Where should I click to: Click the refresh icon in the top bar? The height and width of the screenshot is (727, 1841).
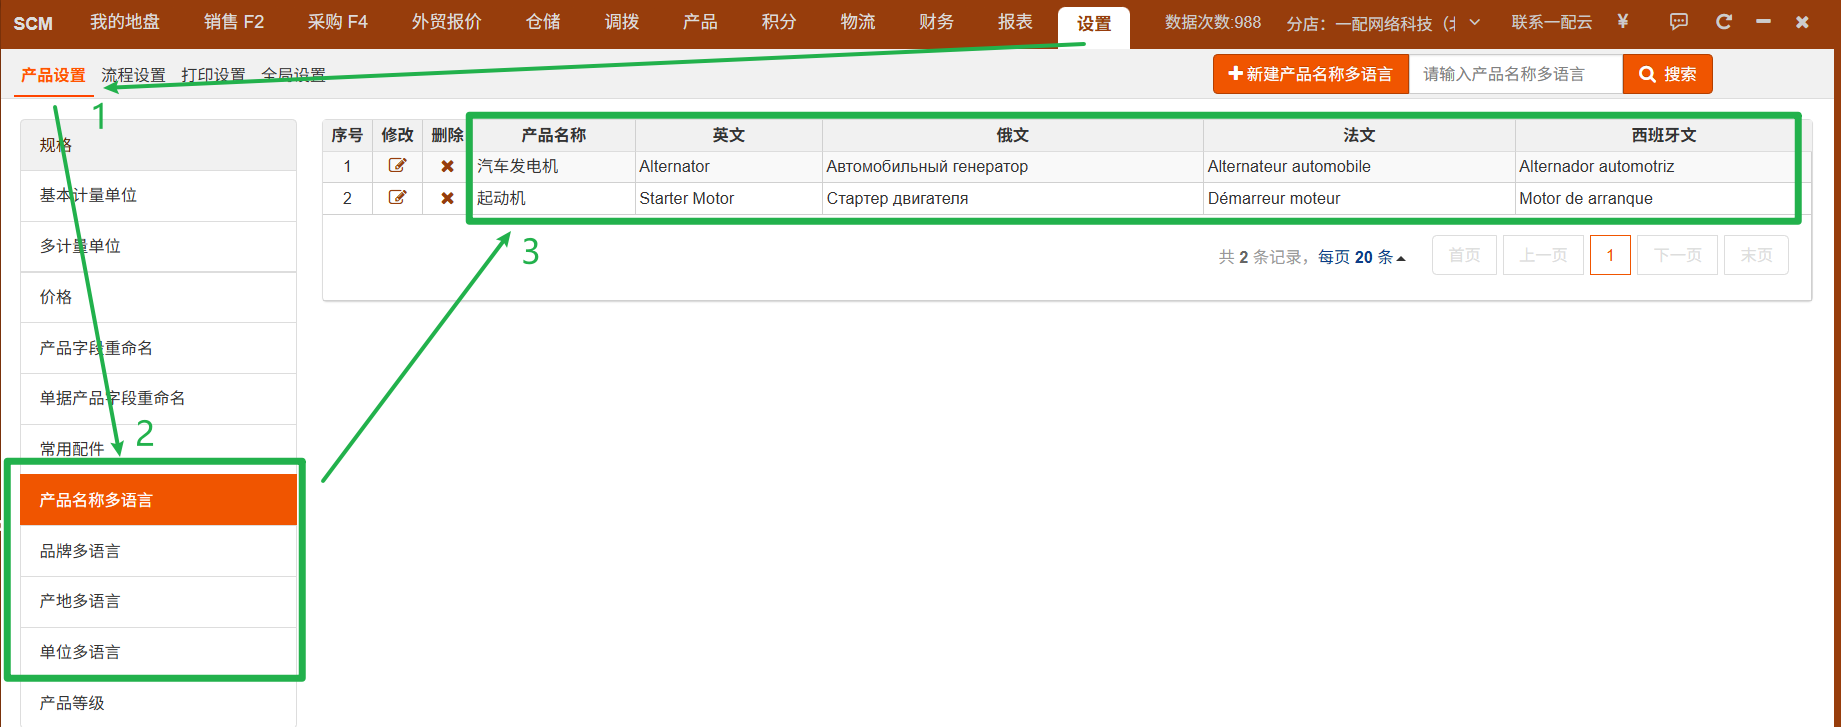(1723, 22)
